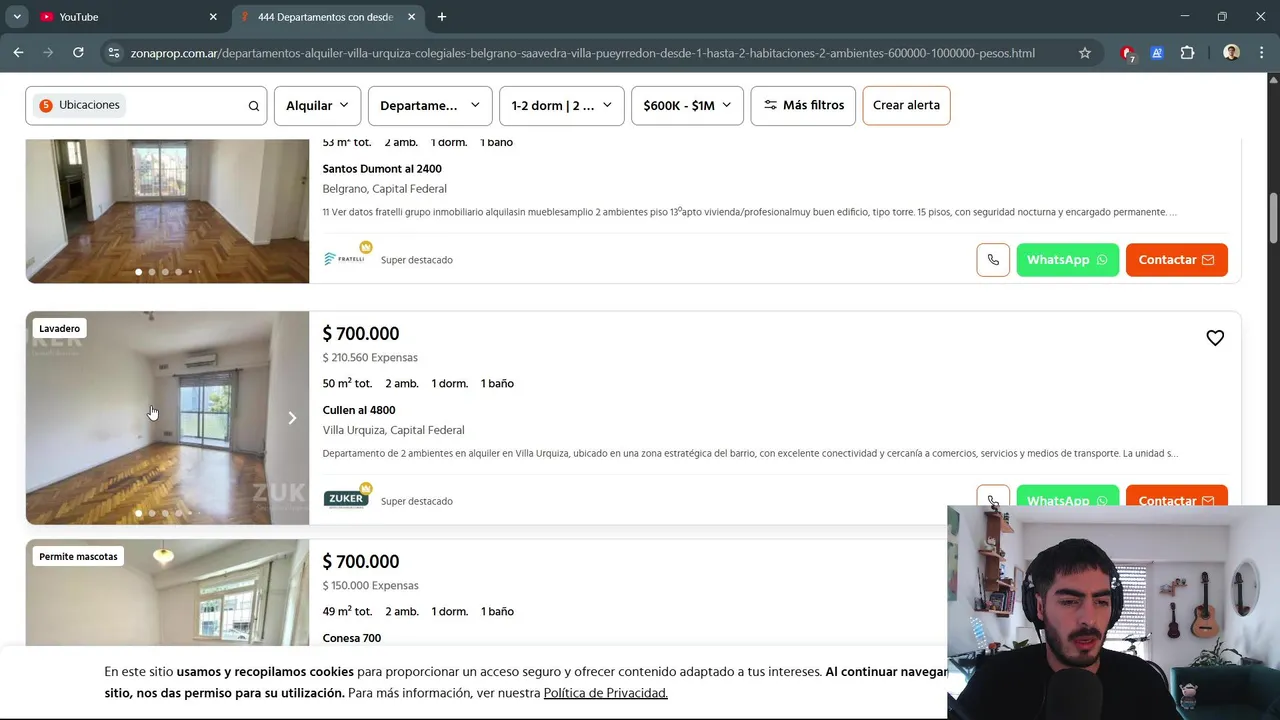Open Conesa 700 listing title
The image size is (1280, 720).
coord(352,638)
